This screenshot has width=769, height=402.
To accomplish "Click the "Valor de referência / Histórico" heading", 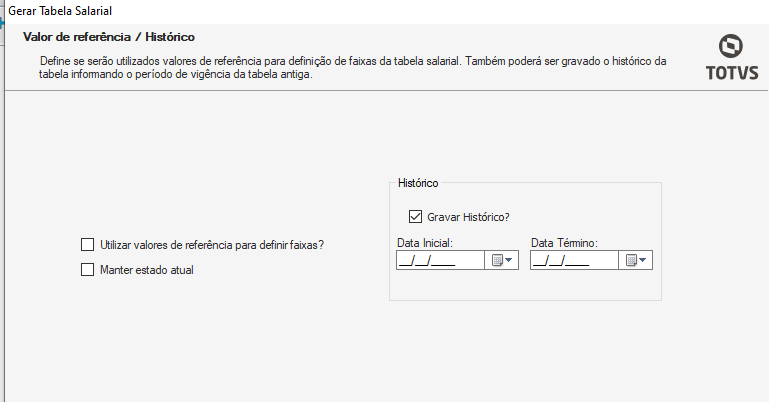I will (108, 37).
